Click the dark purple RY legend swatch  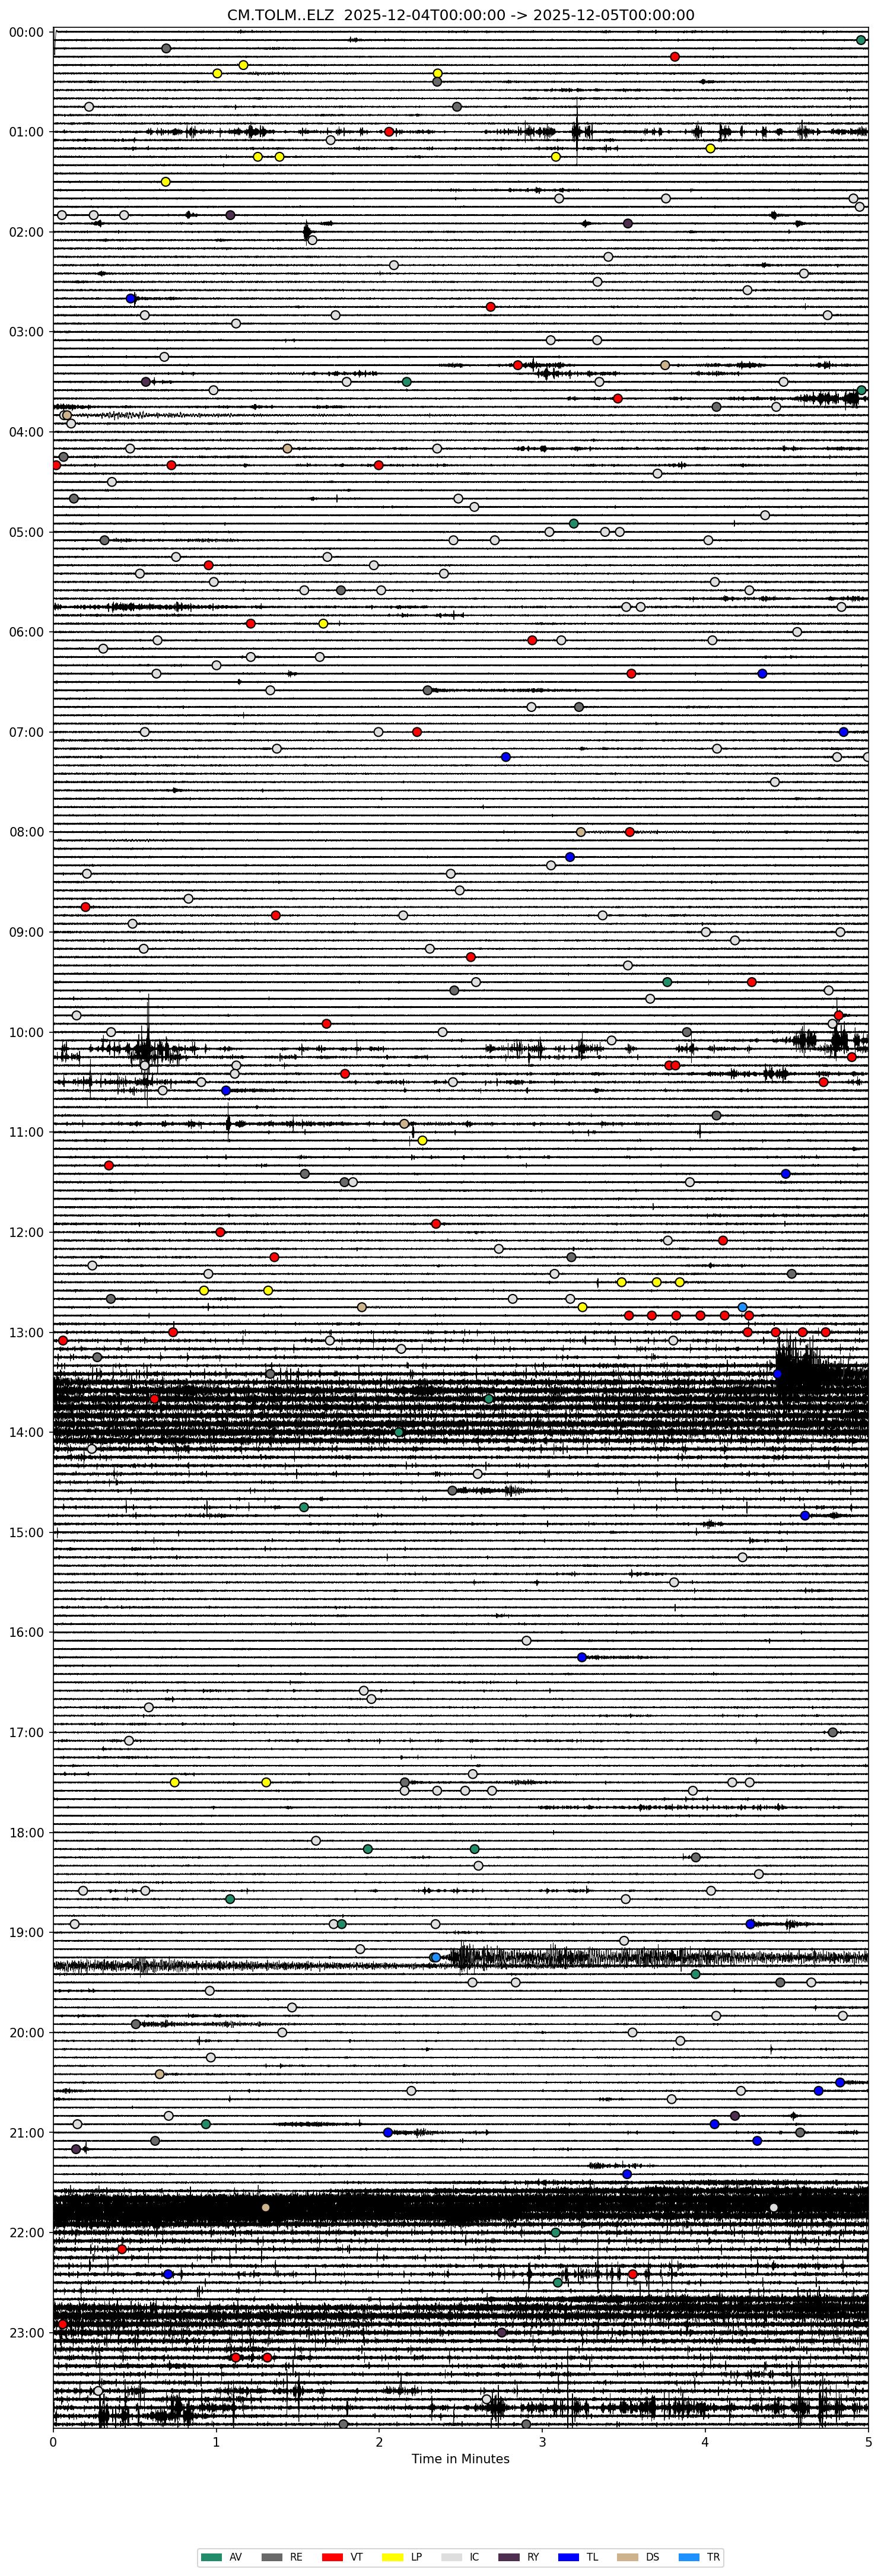(x=509, y=2557)
